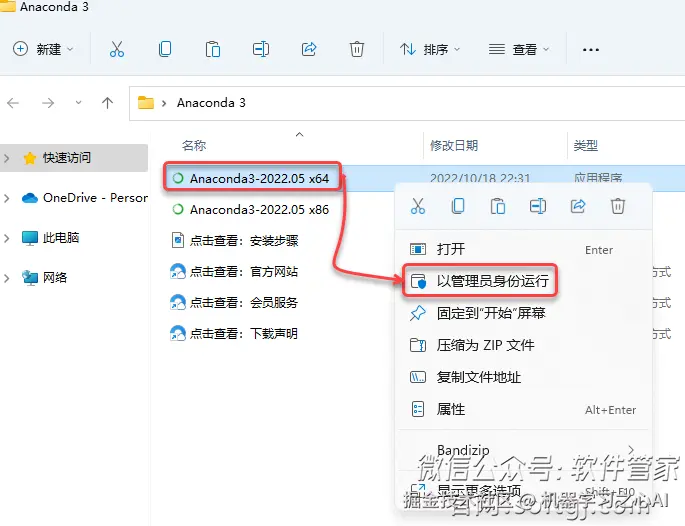Click the Copy icon in Explorer toolbar
685x526 pixels.
click(165, 49)
